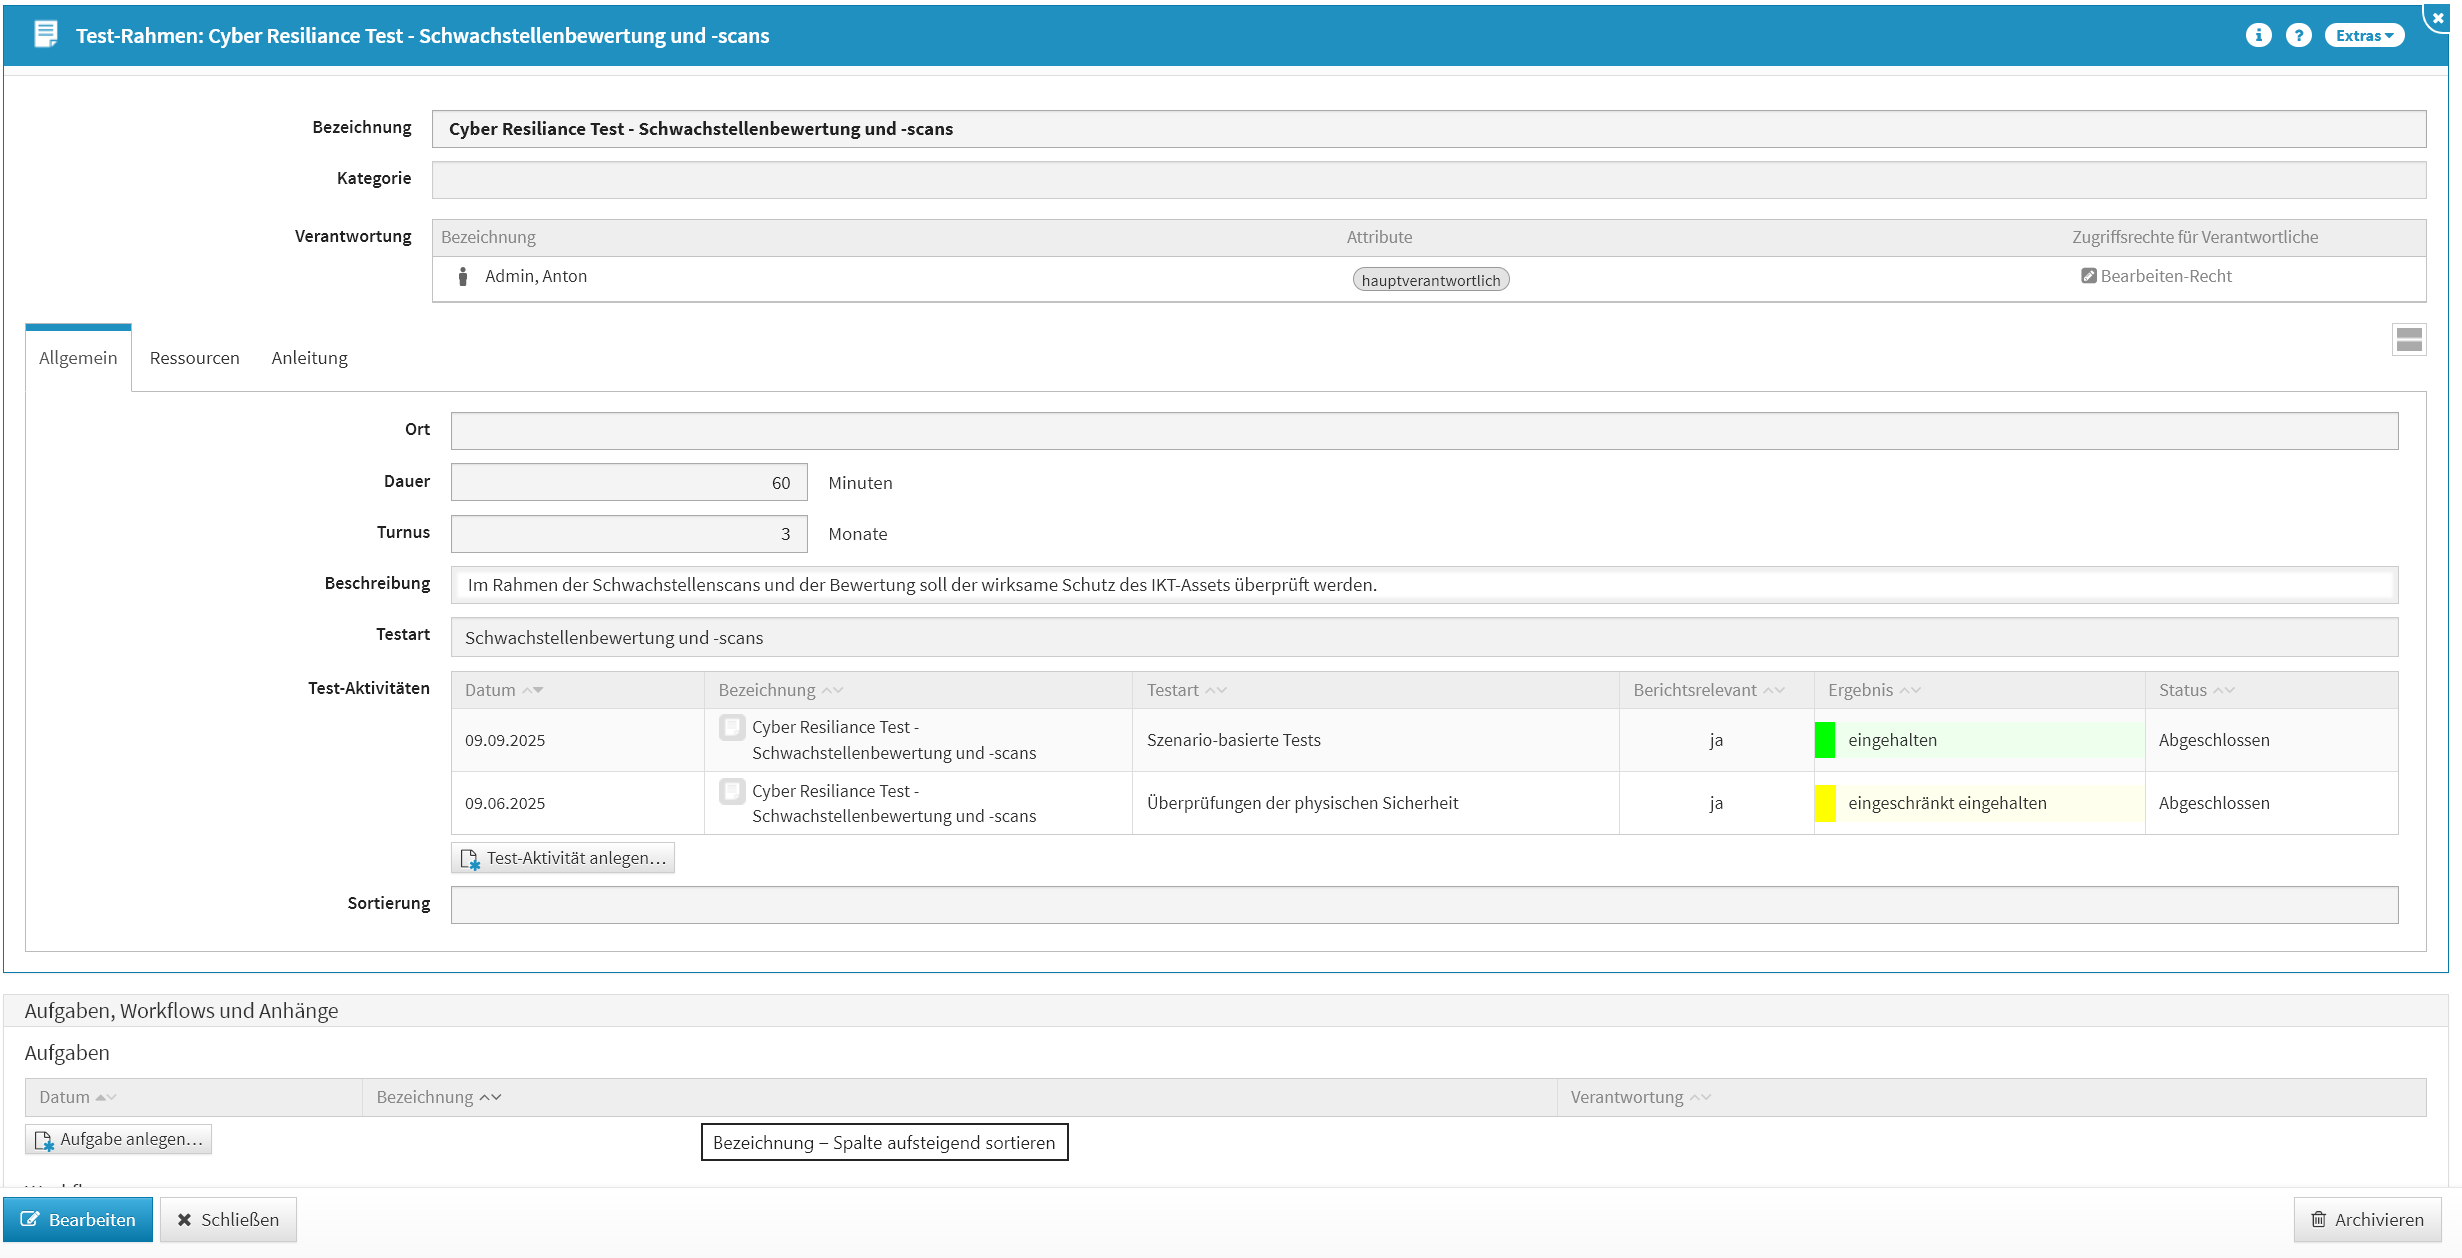This screenshot has height=1258, width=2462.
Task: Click document icon of 09.06.2025 test activity
Action: pos(732,791)
